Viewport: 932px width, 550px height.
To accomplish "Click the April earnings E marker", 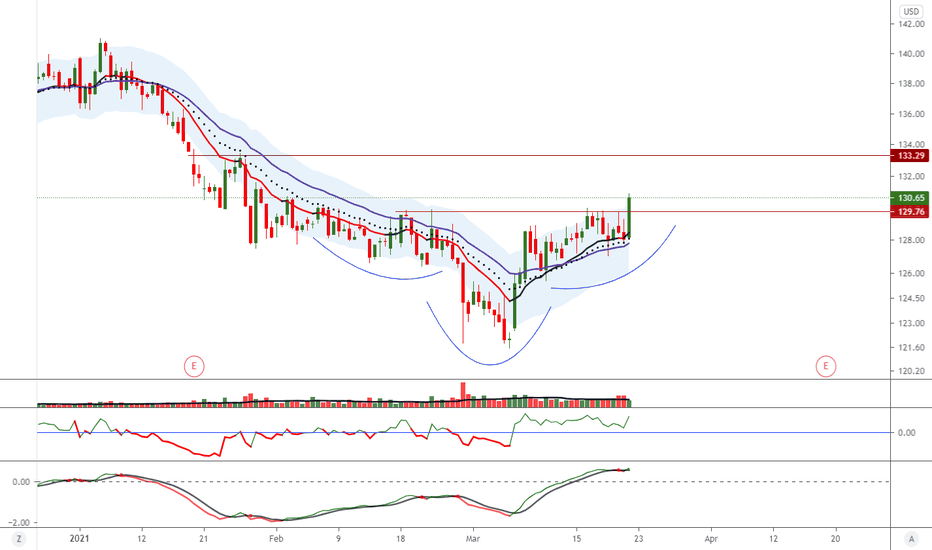I will [x=826, y=366].
